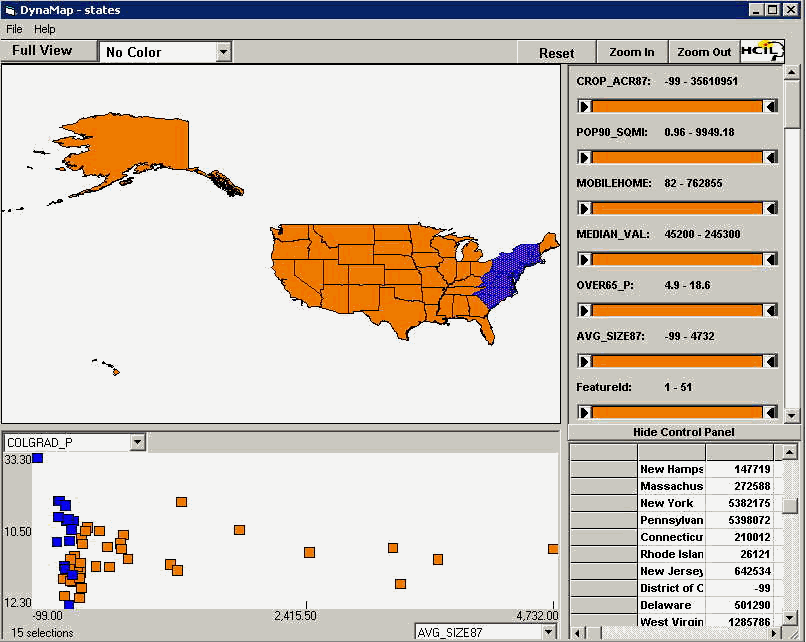Click Hide Control Panel button
Image resolution: width=806 pixels, height=642 pixels.
(684, 432)
